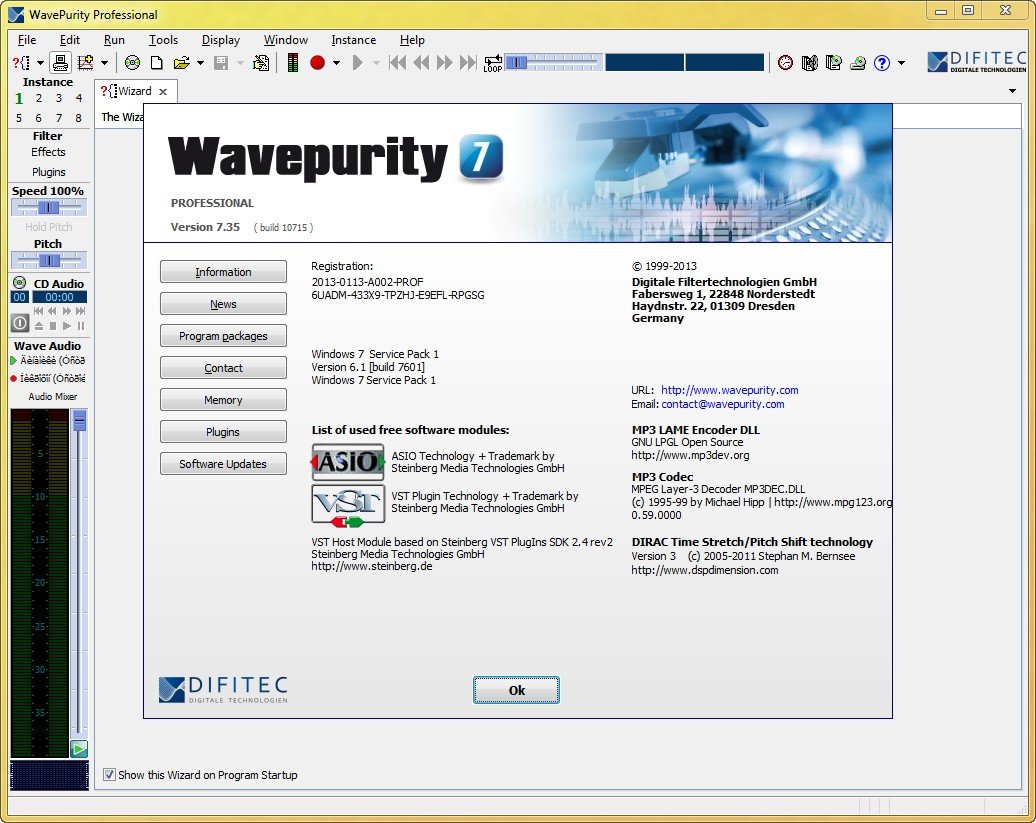Viewport: 1036px width, 823px height.
Task: Open the Edit menu
Action: click(69, 40)
